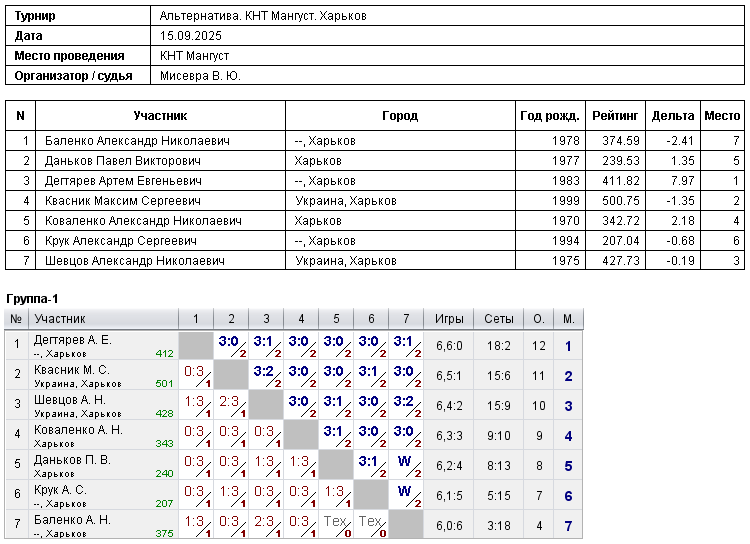Click the Место column header

[x=722, y=116]
